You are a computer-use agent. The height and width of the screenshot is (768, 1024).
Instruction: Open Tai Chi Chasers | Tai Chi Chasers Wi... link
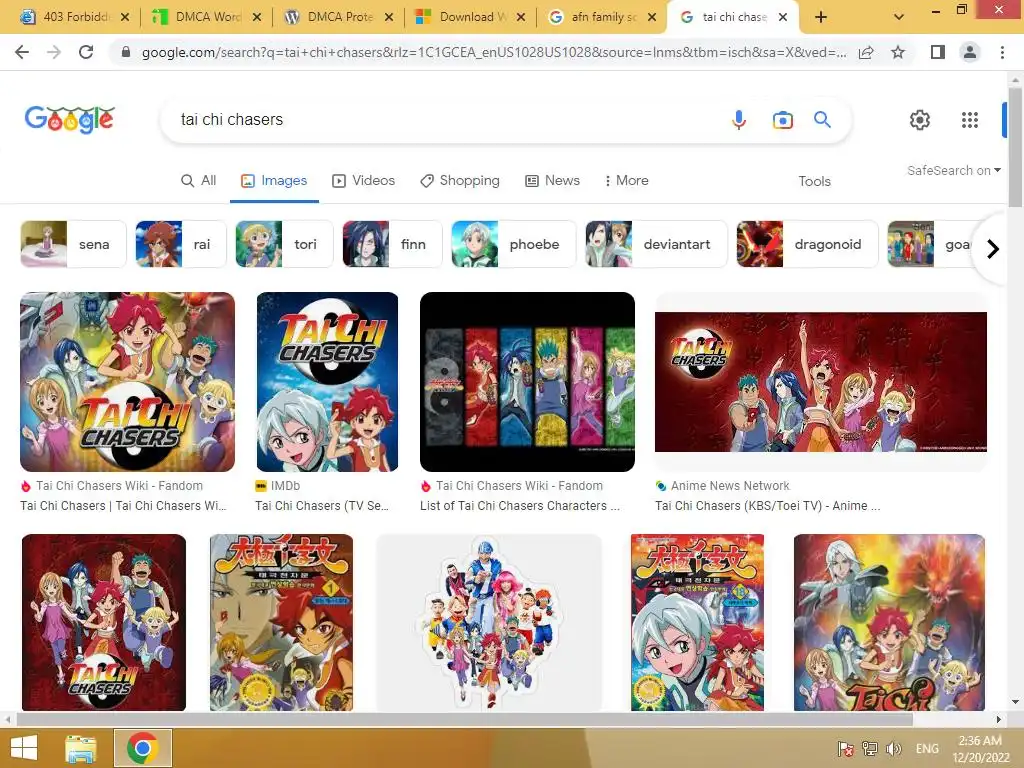[123, 506]
